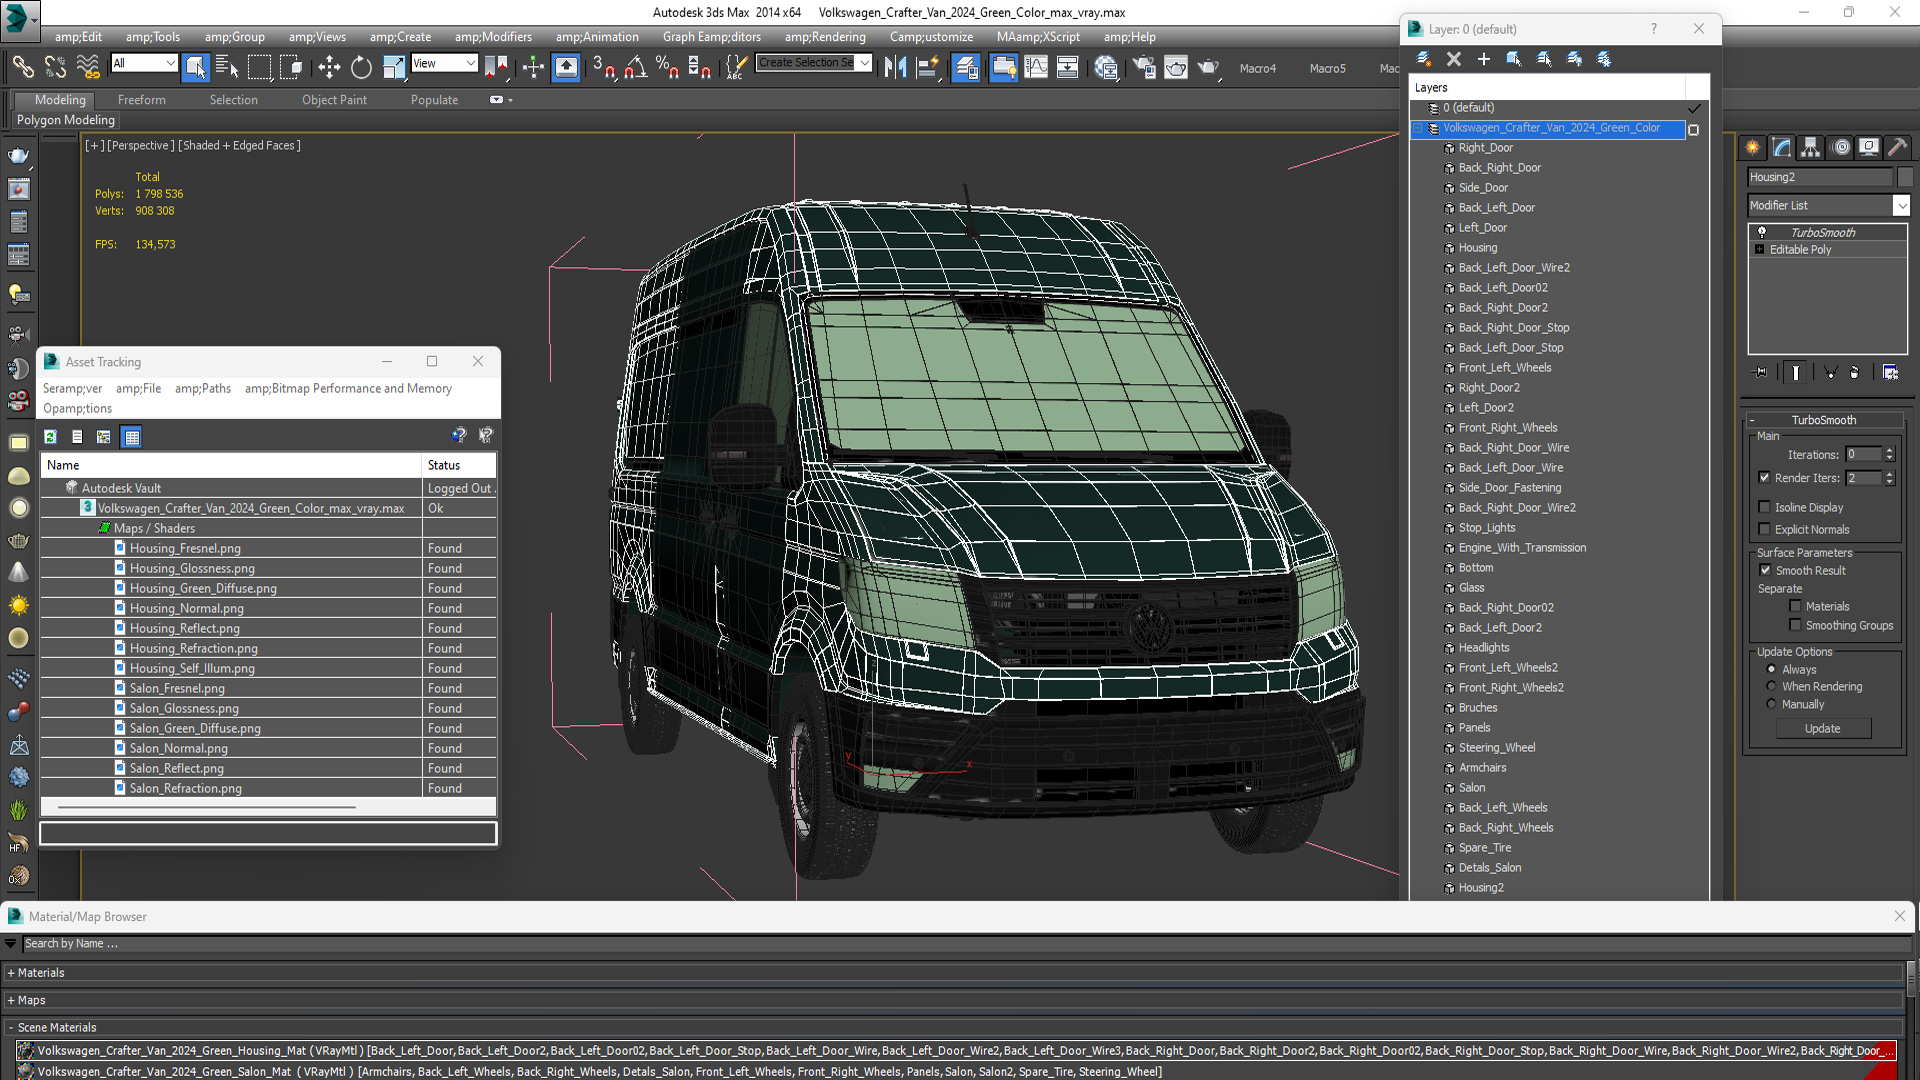Click Delete layer X icon

coord(1454,59)
